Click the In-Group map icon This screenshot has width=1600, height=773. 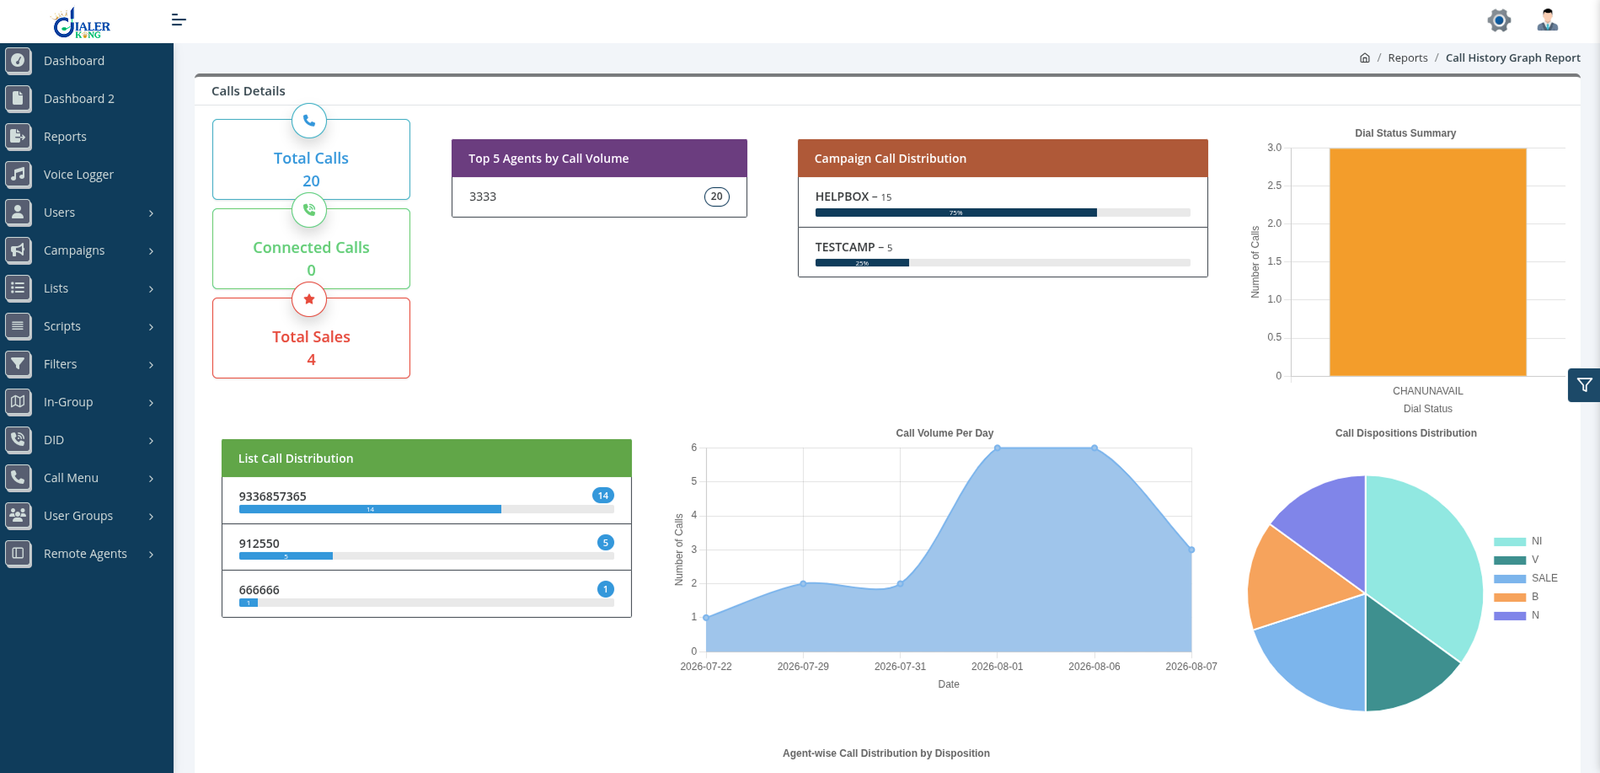click(18, 403)
